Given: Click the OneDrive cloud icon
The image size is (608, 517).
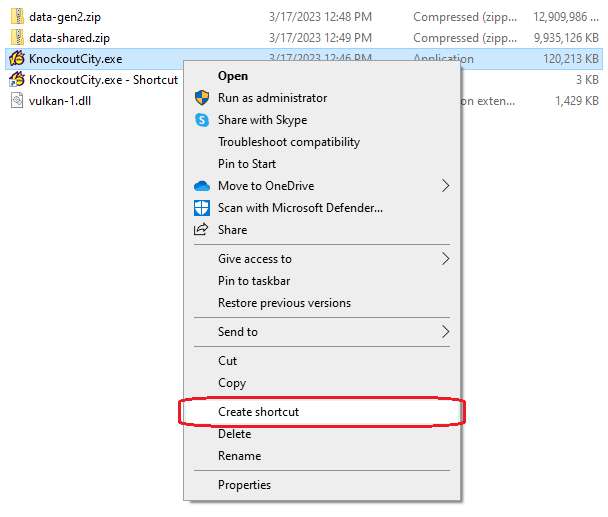Looking at the screenshot, I should pyautogui.click(x=201, y=186).
